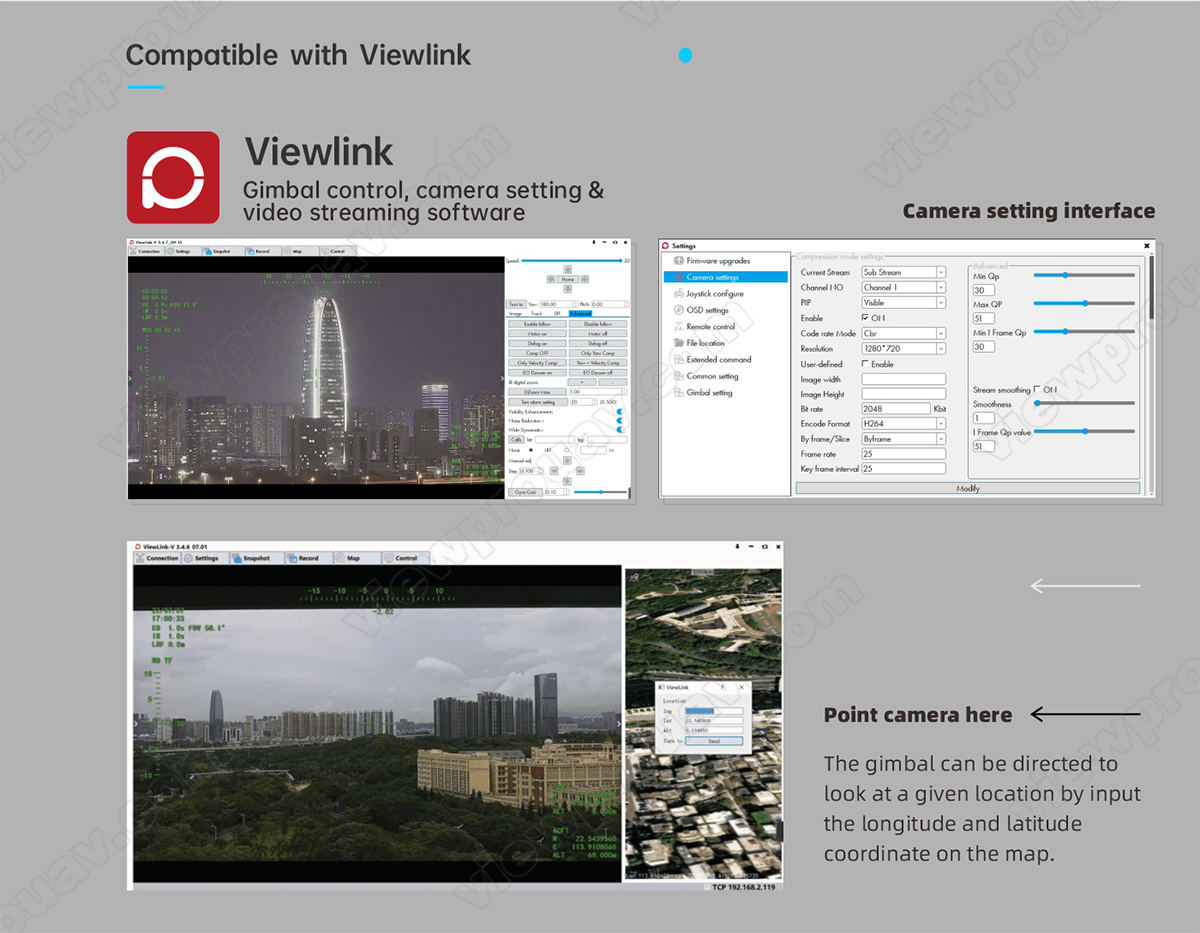Open the Current Stream dropdown

(903, 272)
